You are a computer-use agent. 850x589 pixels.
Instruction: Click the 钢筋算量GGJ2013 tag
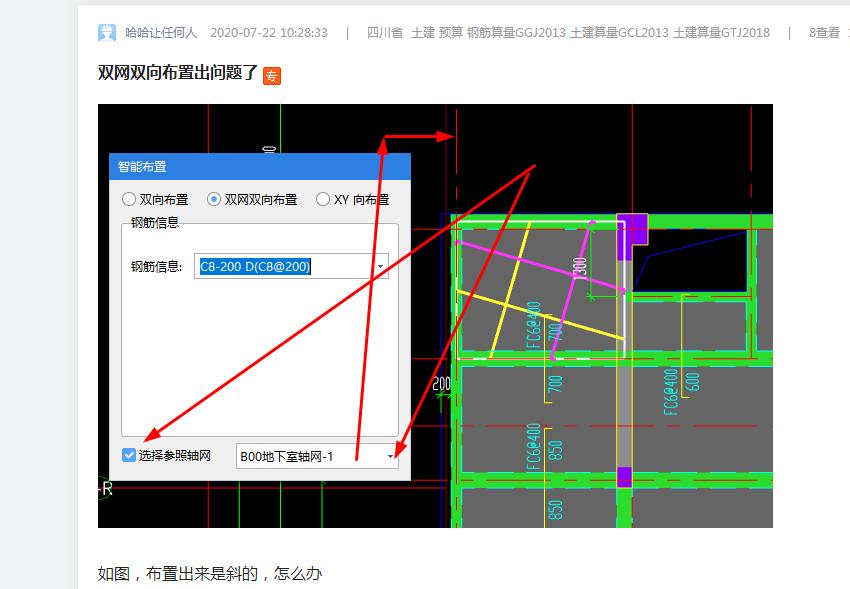(516, 33)
